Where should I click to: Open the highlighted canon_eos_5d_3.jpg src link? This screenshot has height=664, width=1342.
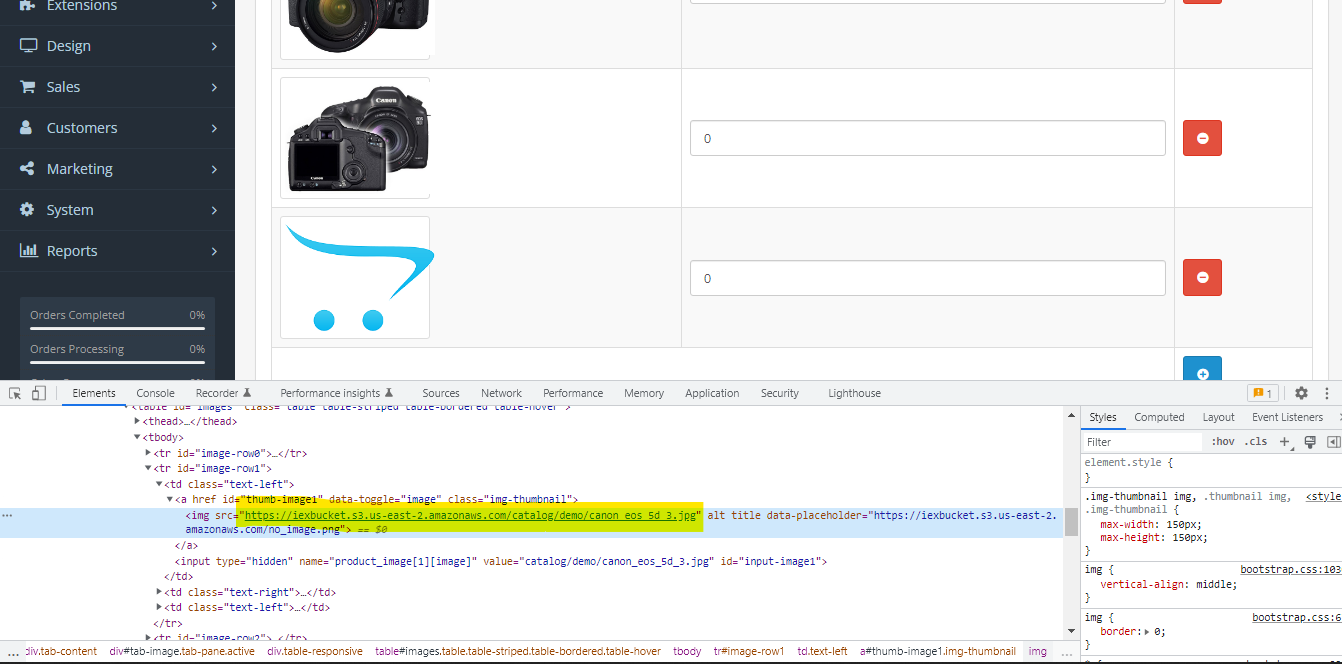[x=472, y=516]
